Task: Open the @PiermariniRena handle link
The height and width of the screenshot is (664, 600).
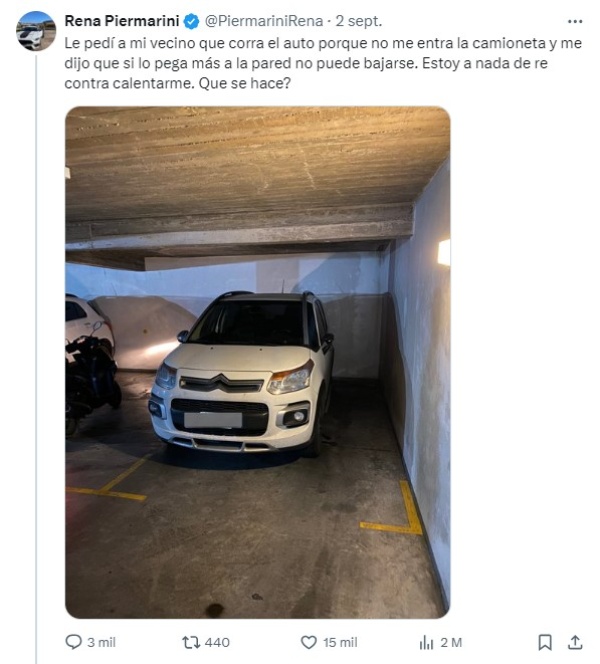Action: tap(263, 21)
